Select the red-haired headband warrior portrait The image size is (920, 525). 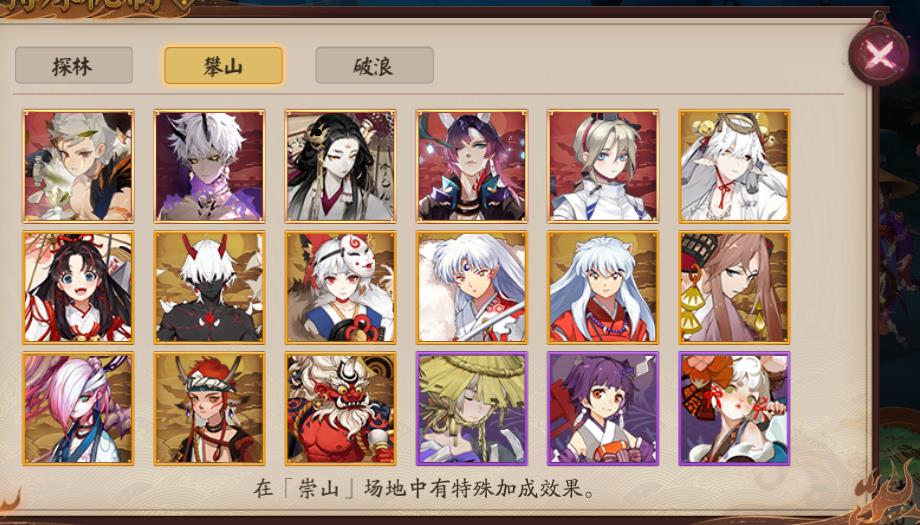[209, 408]
